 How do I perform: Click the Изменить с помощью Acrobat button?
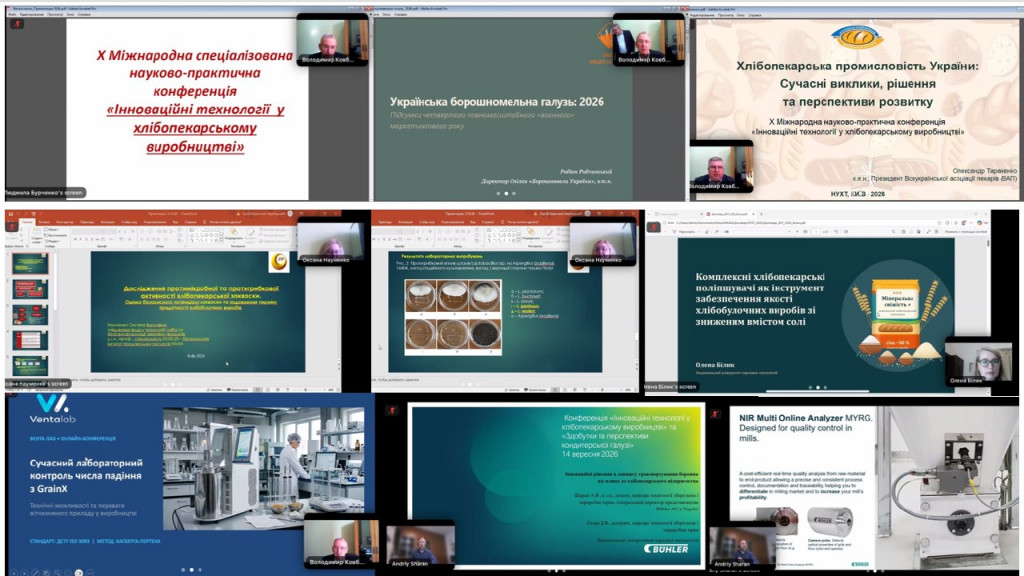(x=966, y=232)
